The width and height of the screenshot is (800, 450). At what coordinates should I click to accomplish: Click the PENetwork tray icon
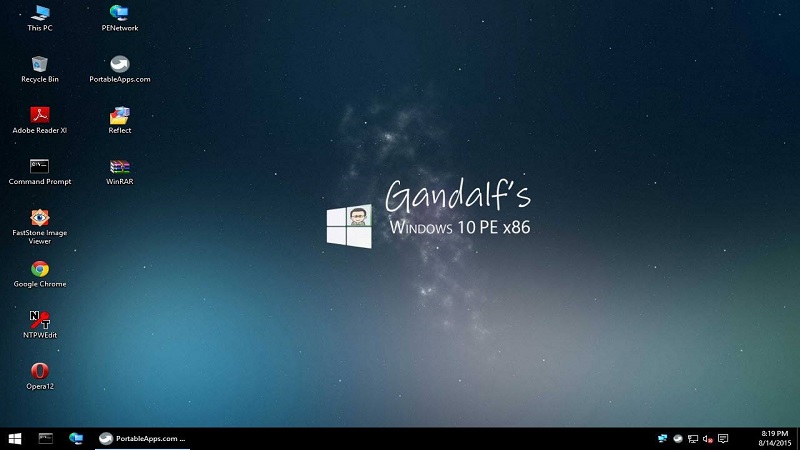coord(662,439)
